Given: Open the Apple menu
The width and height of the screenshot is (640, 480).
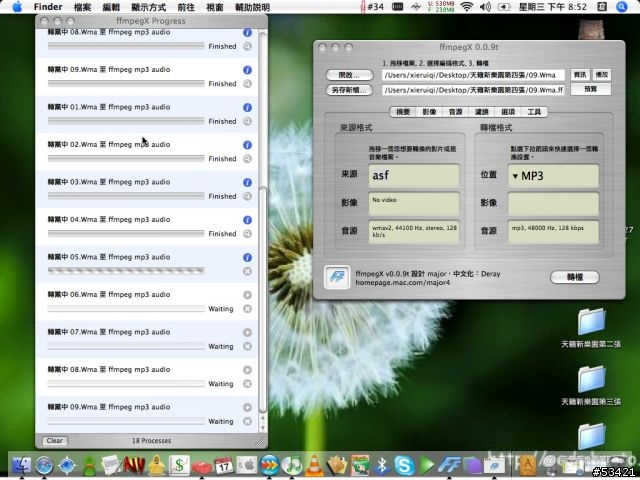Looking at the screenshot, I should [x=17, y=7].
